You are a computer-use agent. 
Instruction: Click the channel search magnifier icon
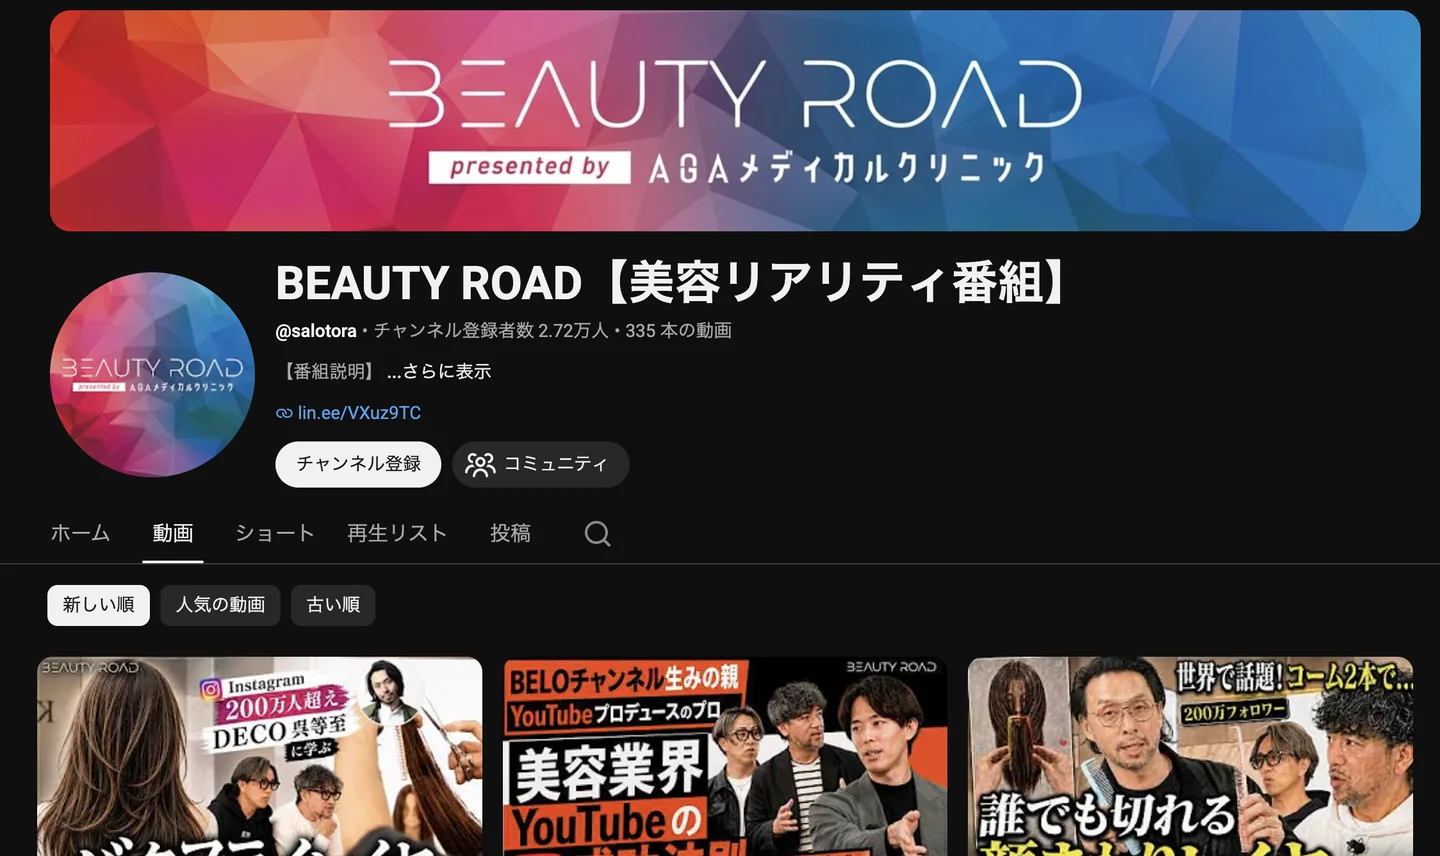tap(597, 534)
